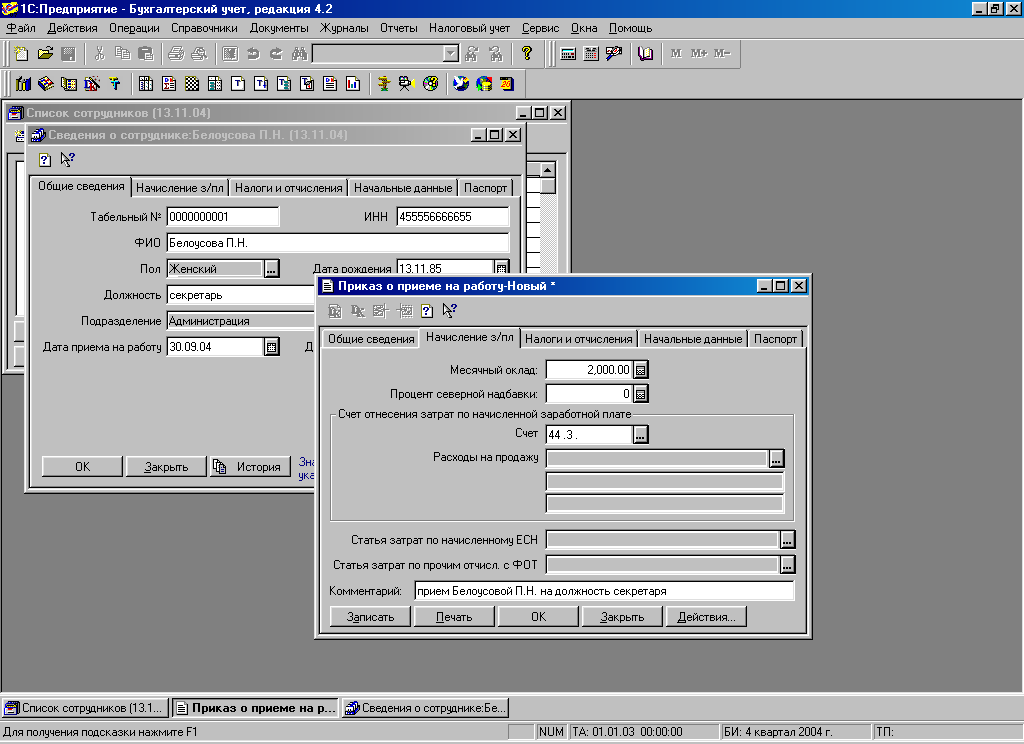Screen dimensions: 1024x744
Task: Open the Пол gender selector ellipsis button
Action: tap(272, 268)
